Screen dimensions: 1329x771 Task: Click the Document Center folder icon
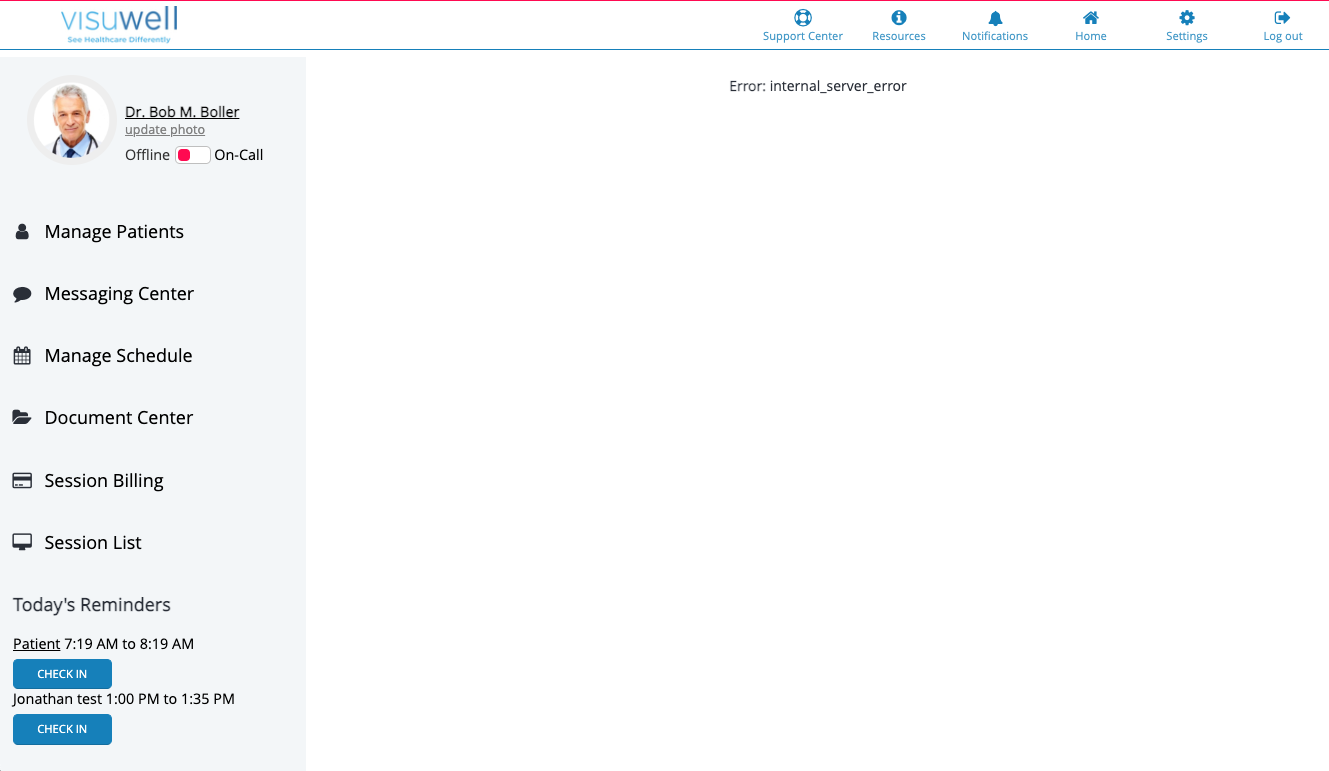click(x=21, y=417)
